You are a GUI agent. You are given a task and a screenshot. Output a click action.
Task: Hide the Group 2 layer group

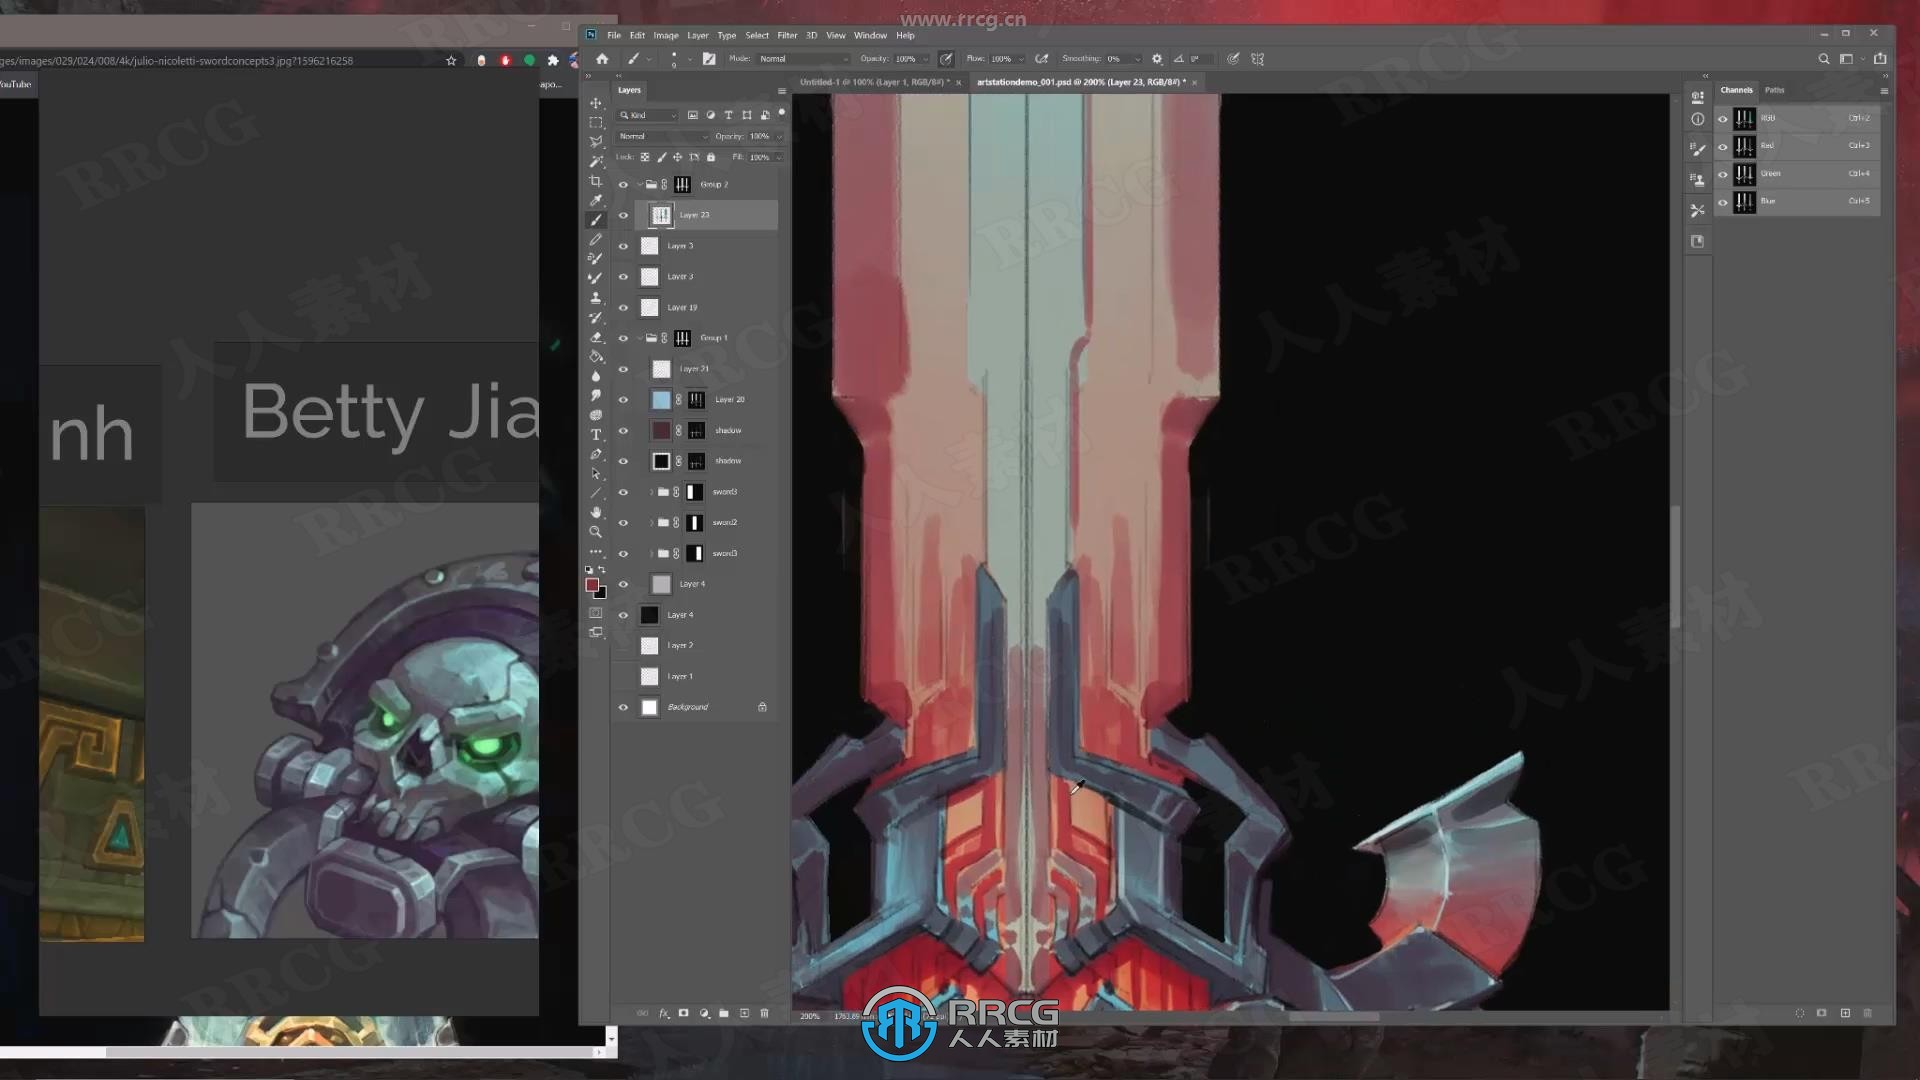[x=623, y=185]
